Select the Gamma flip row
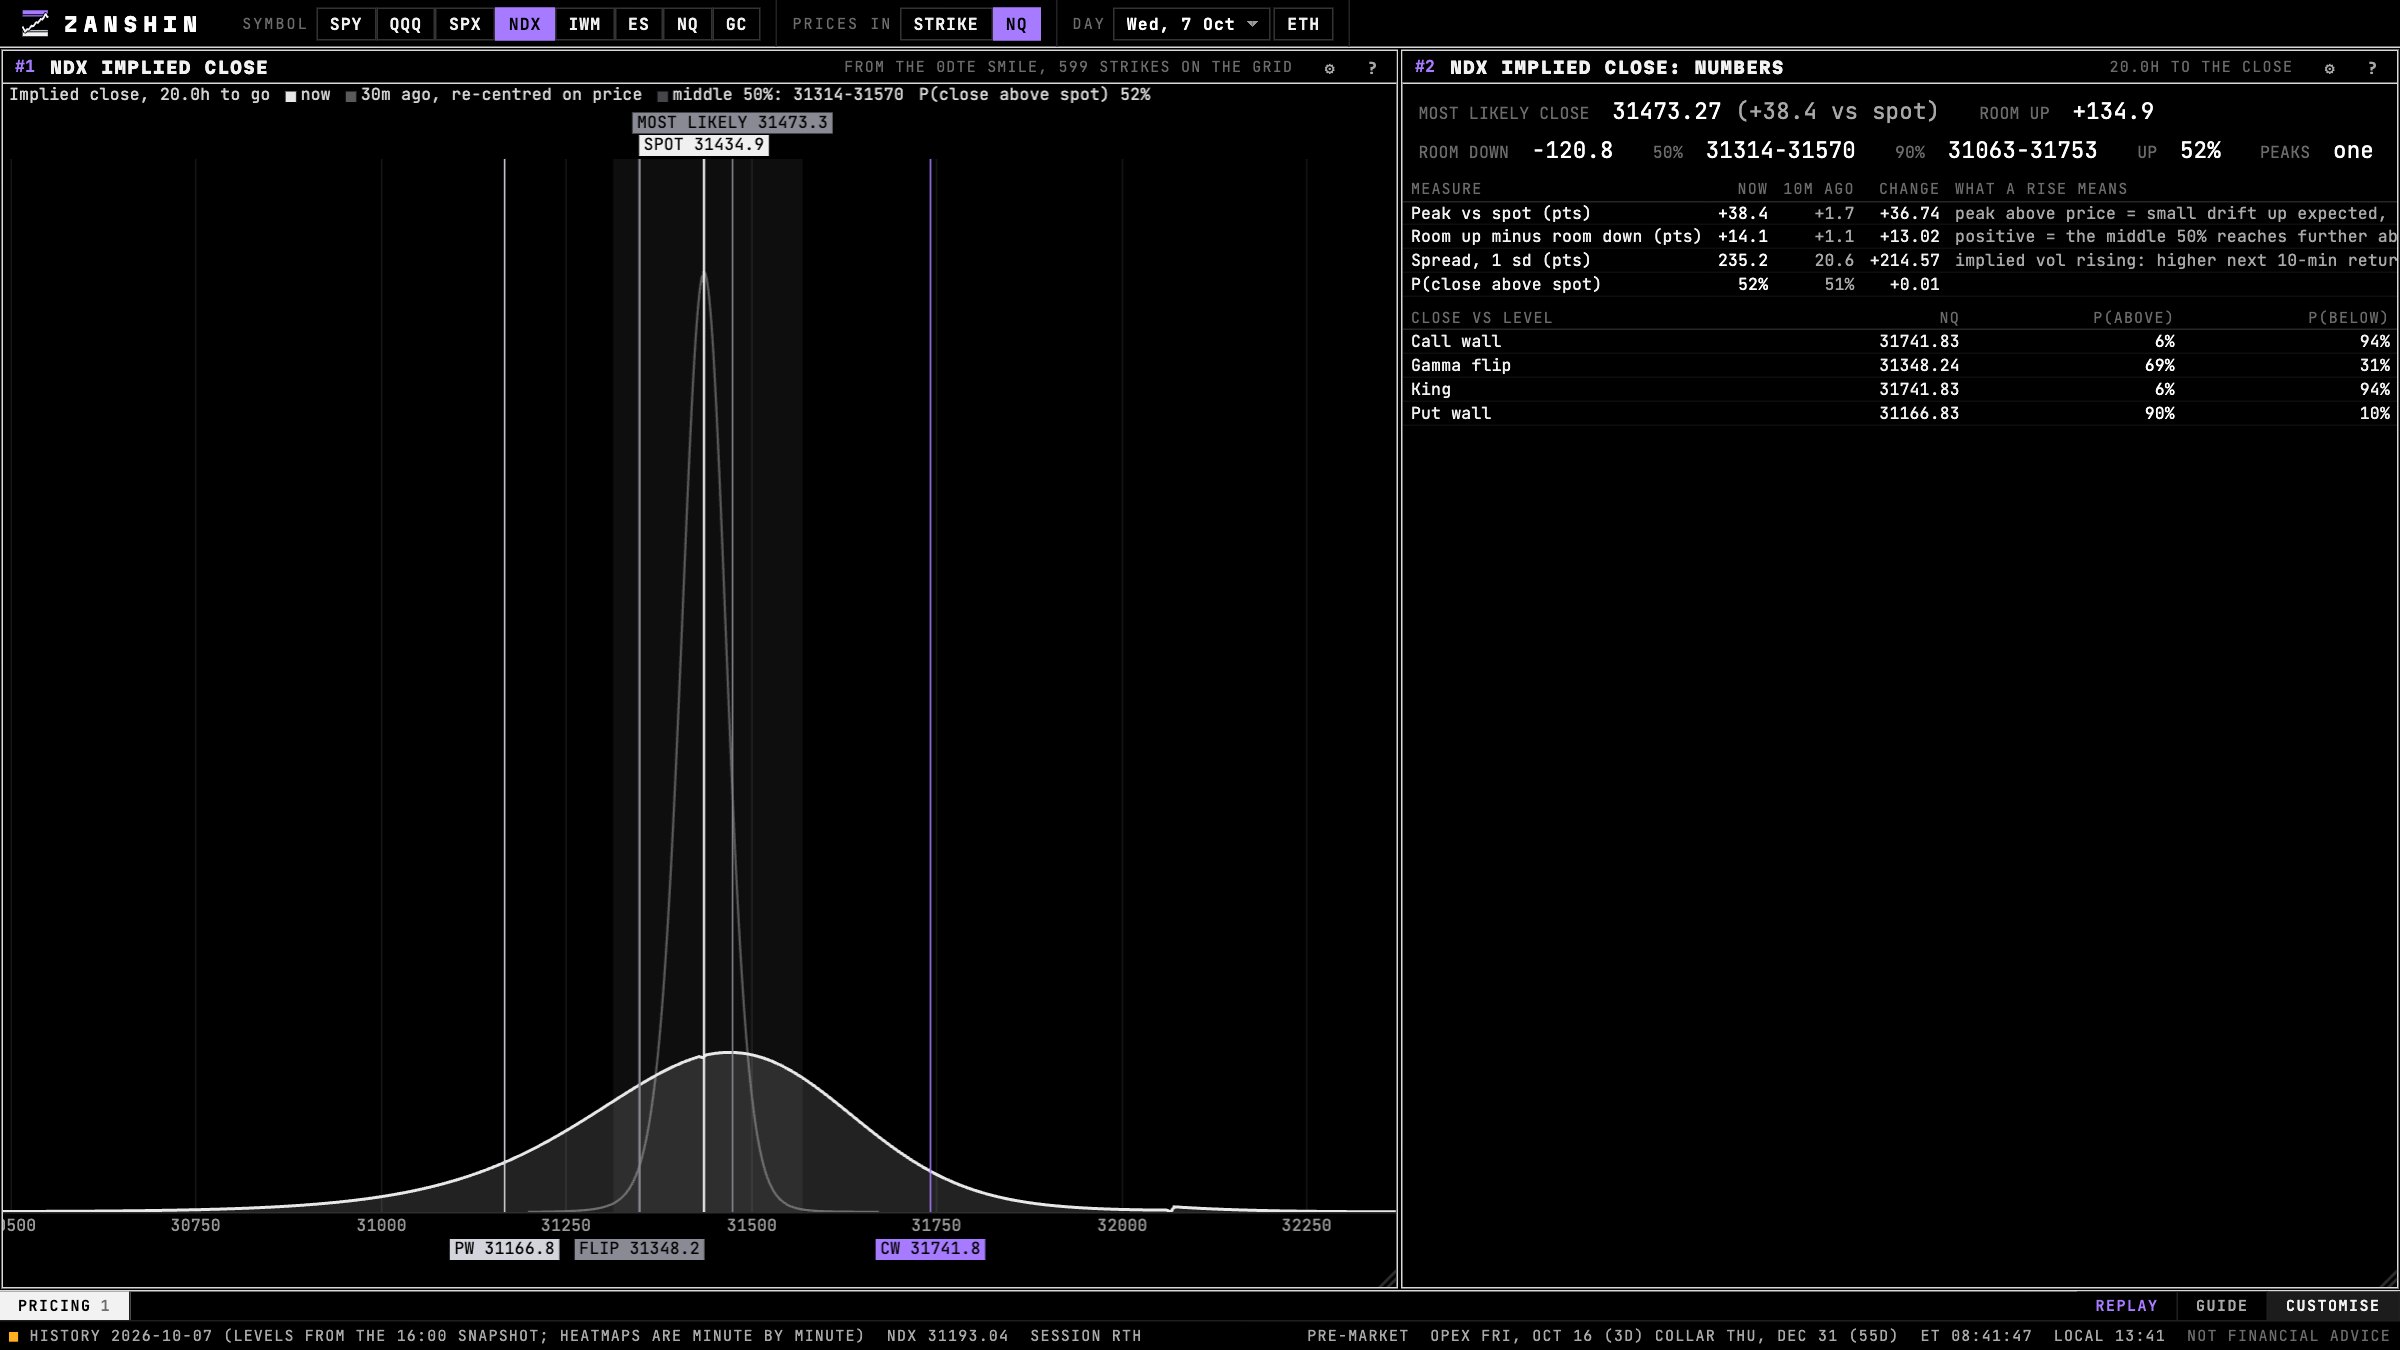 point(1900,366)
